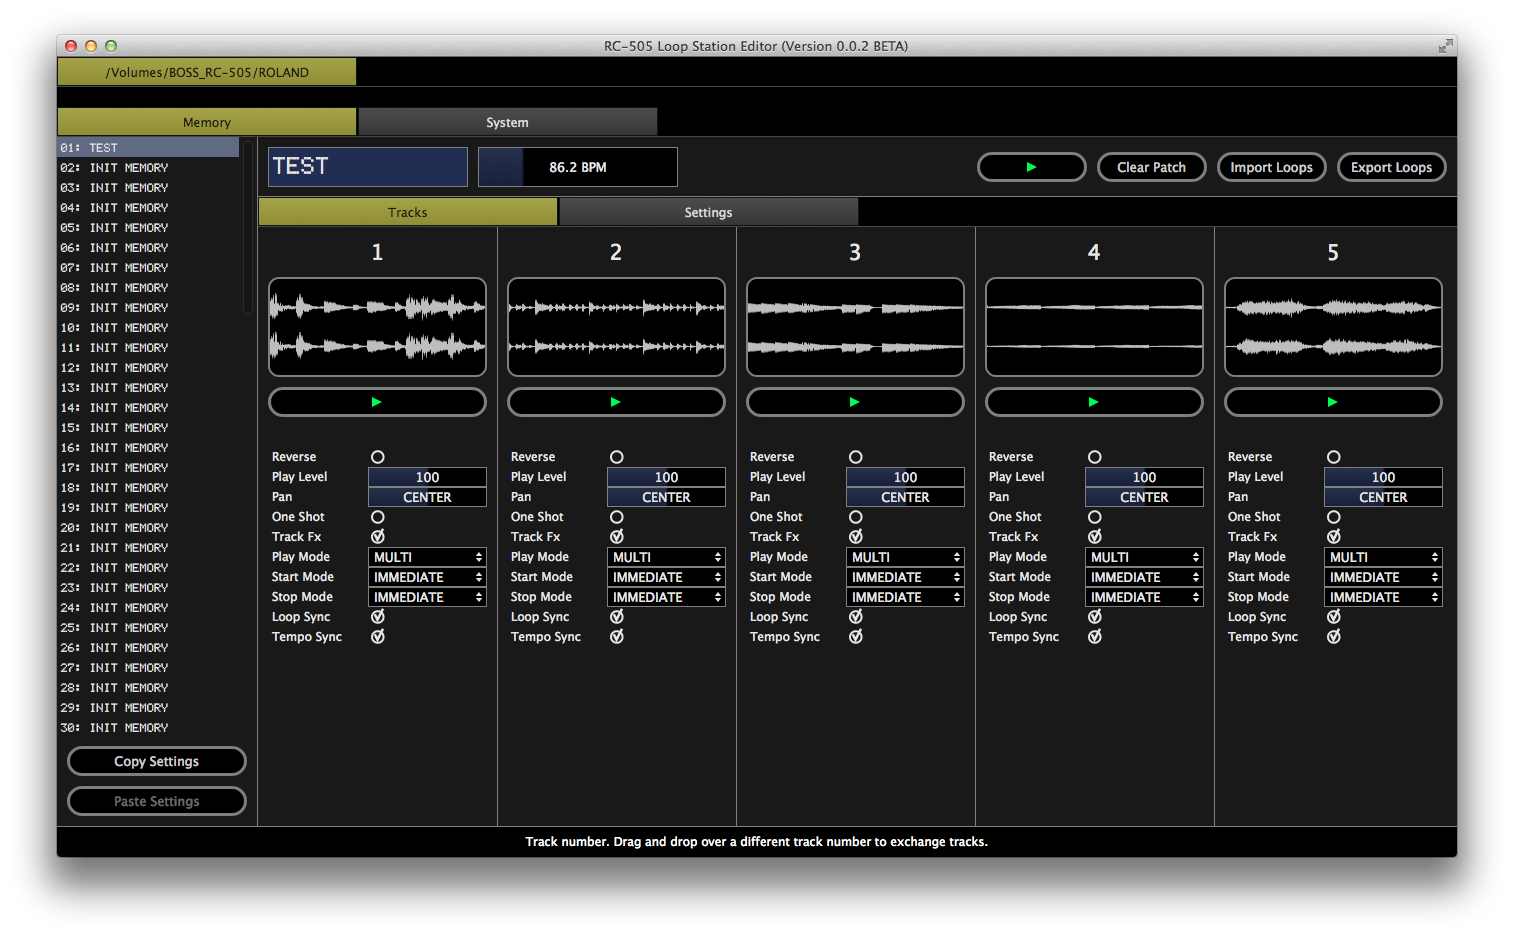This screenshot has width=1514, height=936.
Task: Select memory slot 24: INIT MEMORY
Action: click(148, 607)
